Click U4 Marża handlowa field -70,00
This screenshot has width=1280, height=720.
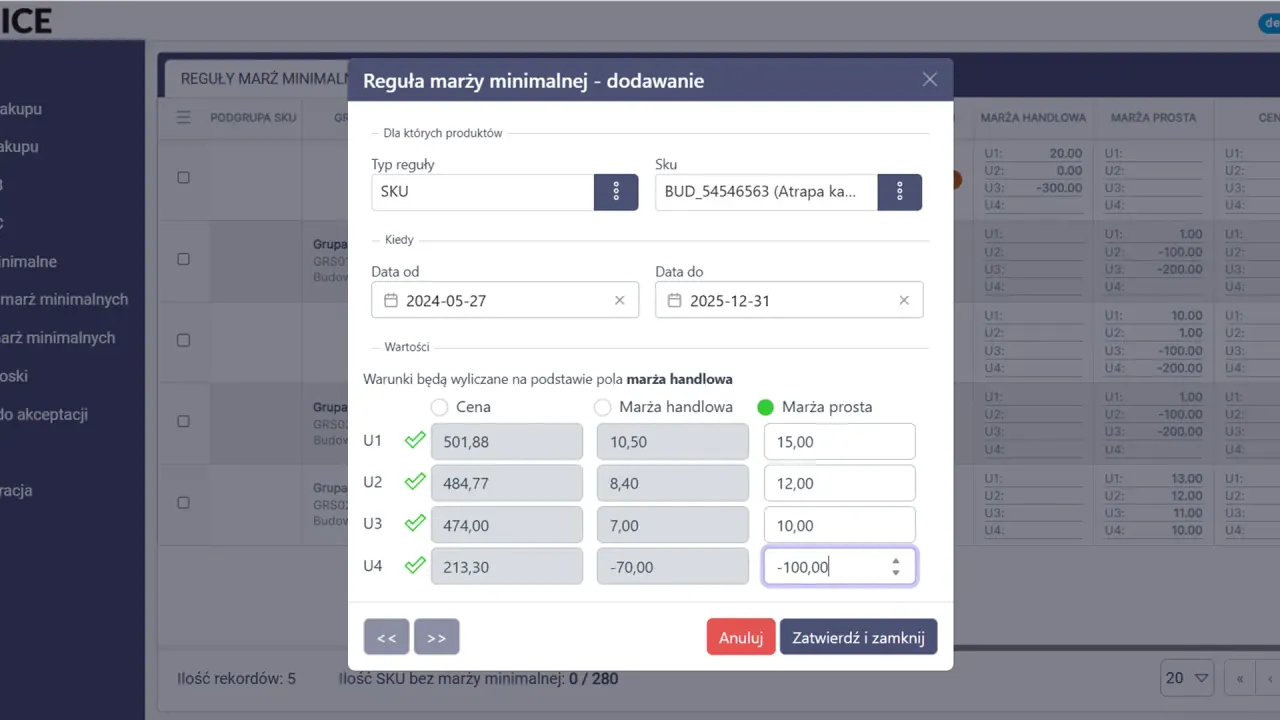pyautogui.click(x=672, y=567)
